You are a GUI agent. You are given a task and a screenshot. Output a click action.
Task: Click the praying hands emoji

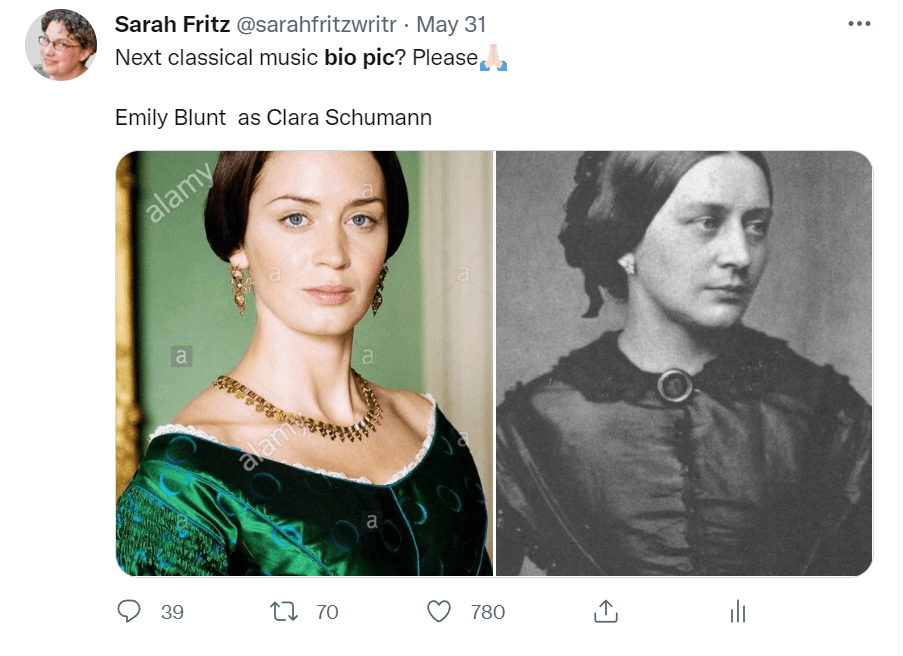(494, 58)
